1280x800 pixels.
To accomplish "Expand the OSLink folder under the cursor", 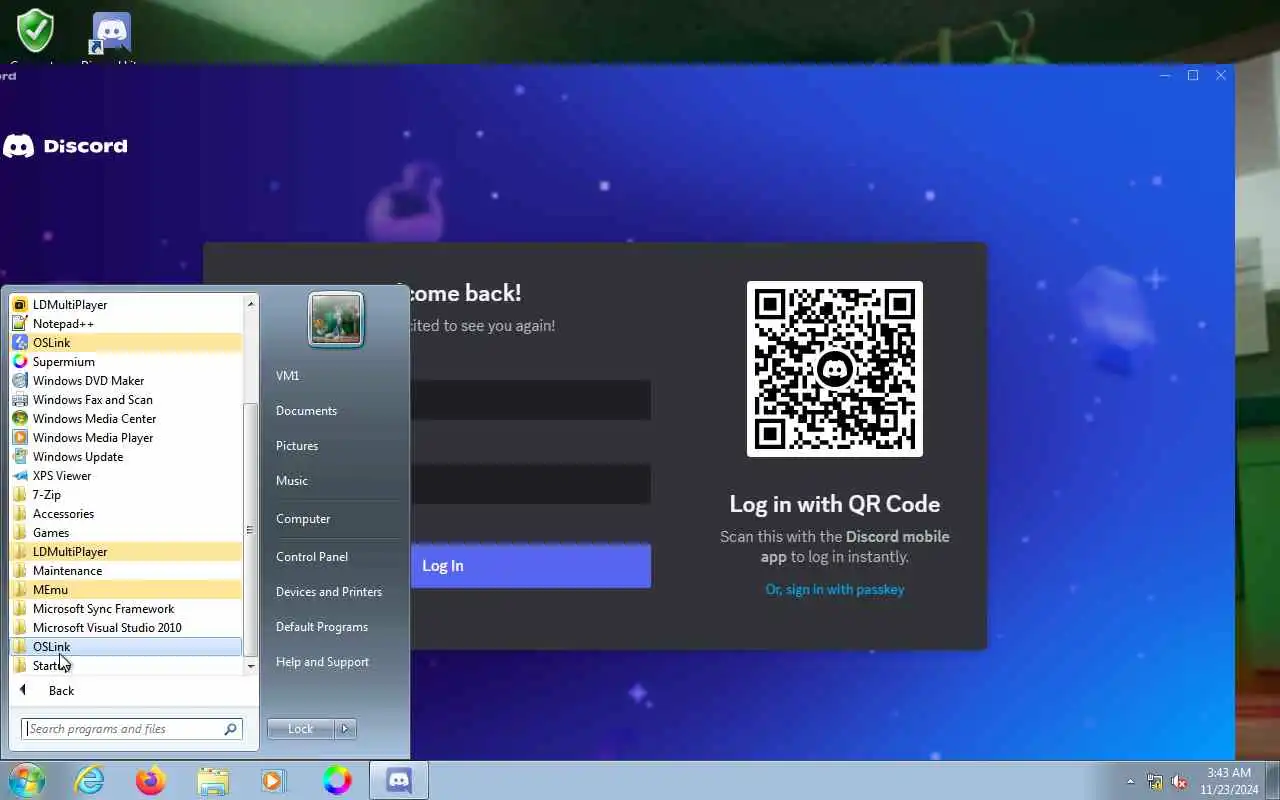I will click(126, 646).
